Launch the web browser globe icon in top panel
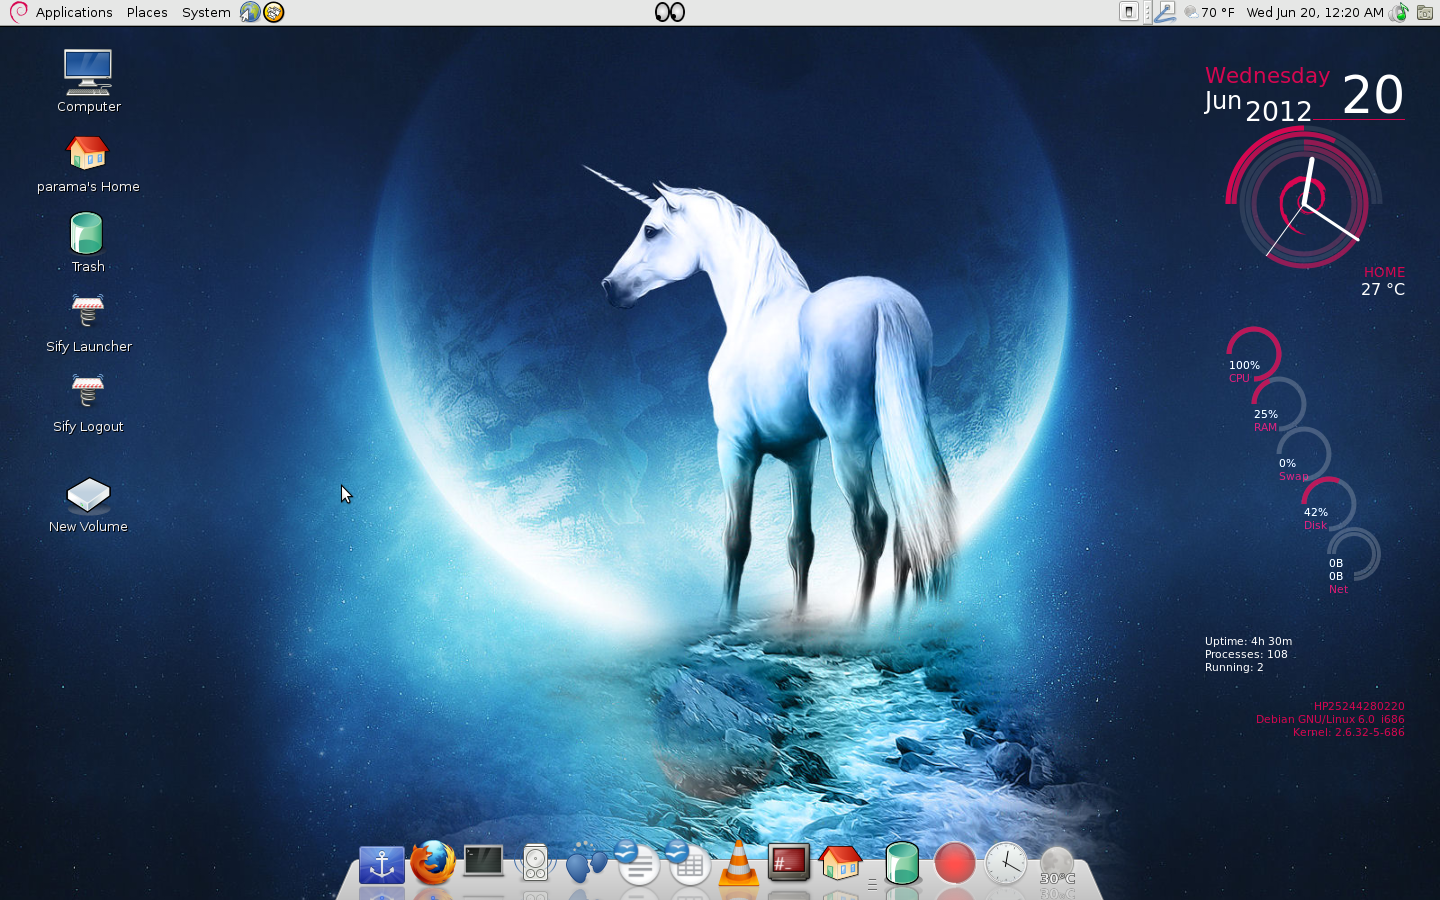1440x900 pixels. coord(250,12)
